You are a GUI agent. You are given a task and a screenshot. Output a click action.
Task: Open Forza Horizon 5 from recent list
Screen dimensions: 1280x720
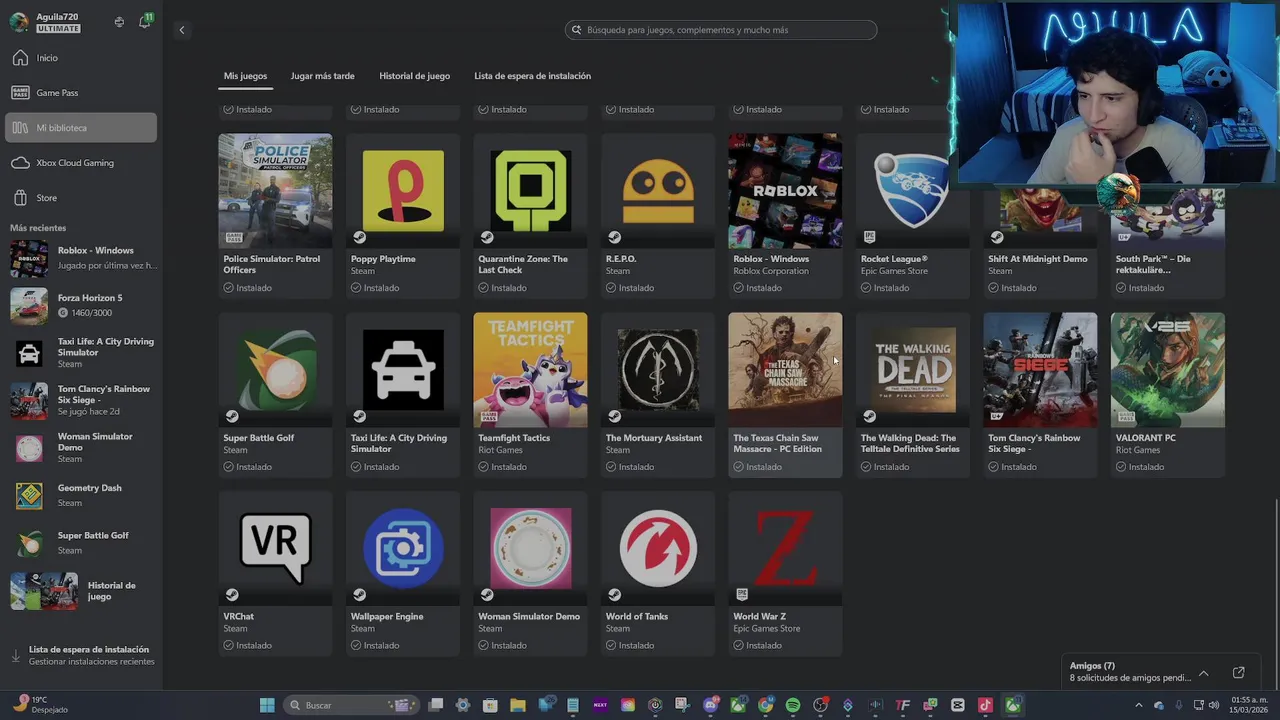point(82,305)
